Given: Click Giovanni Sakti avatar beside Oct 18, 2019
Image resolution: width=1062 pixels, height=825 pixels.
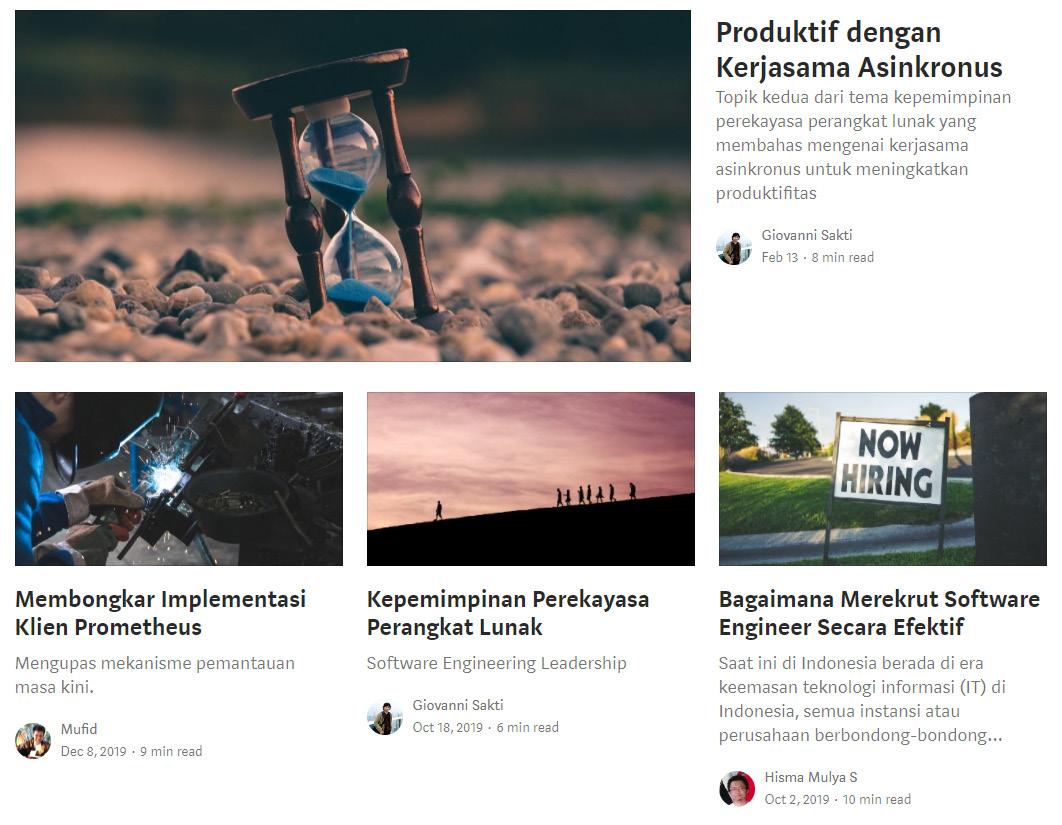Looking at the screenshot, I should (x=385, y=717).
